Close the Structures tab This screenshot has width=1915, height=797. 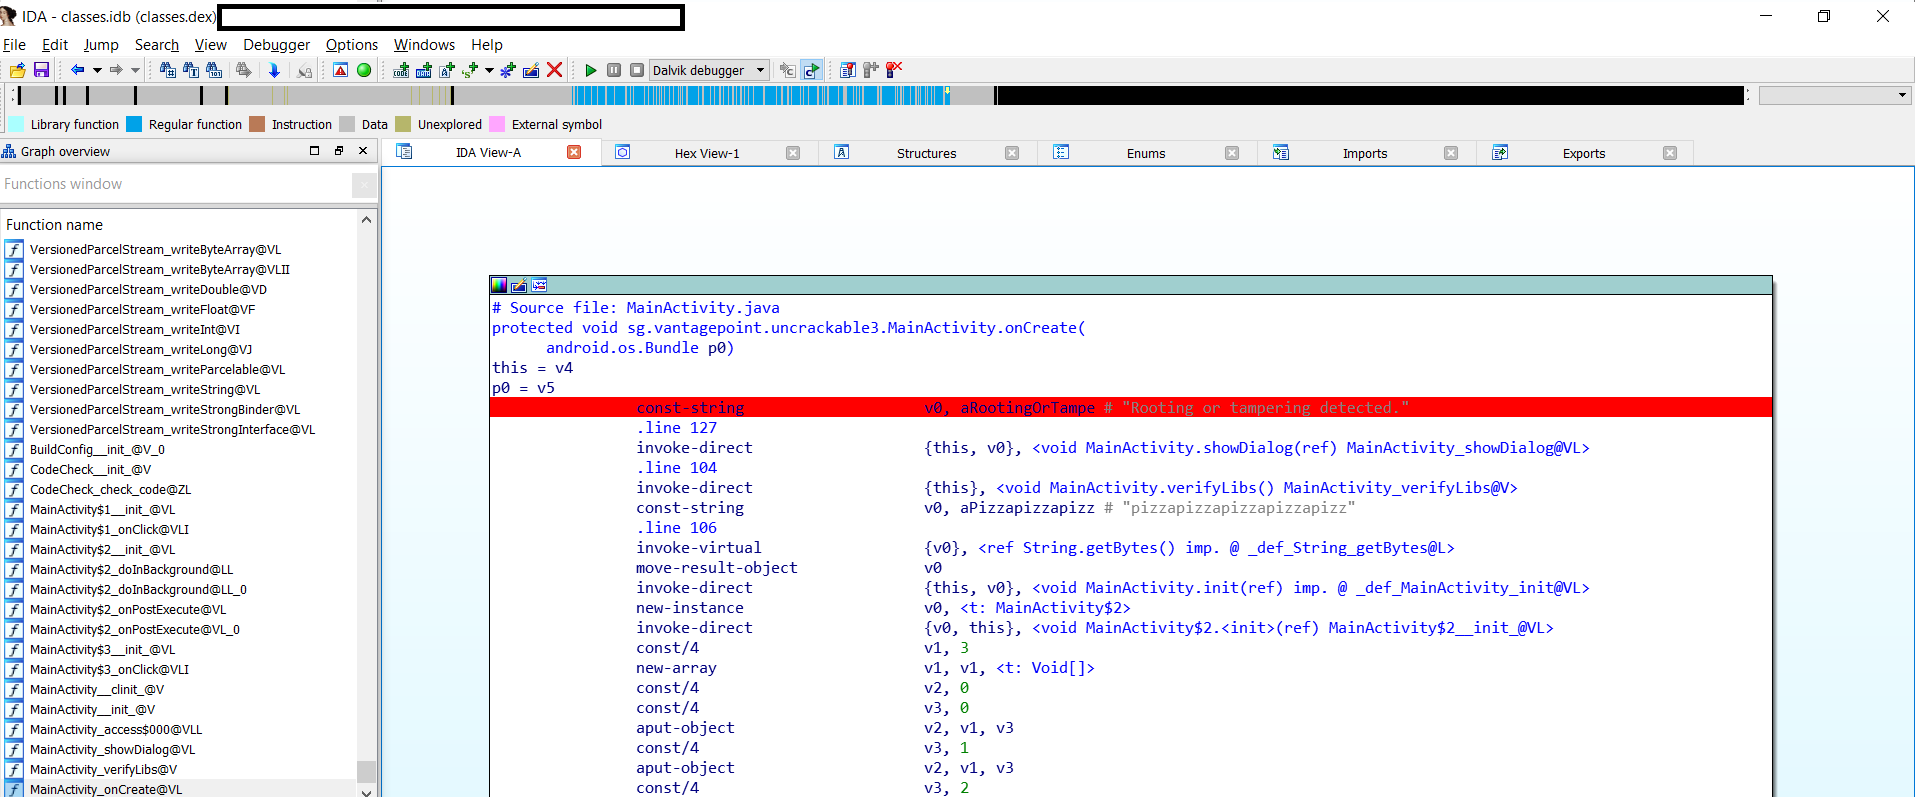(1012, 153)
